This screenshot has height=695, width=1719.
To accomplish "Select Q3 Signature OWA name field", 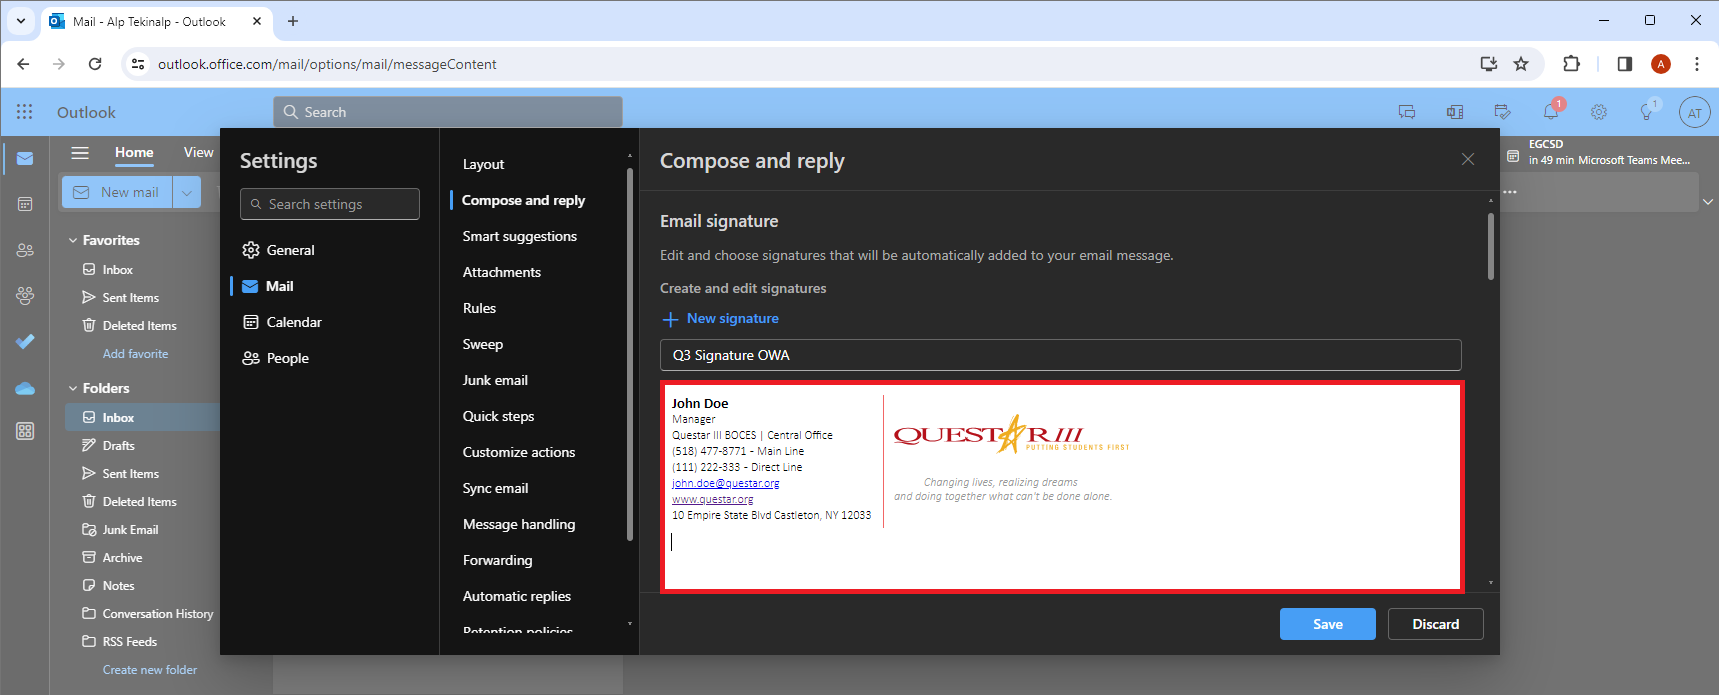I will (x=1060, y=355).
